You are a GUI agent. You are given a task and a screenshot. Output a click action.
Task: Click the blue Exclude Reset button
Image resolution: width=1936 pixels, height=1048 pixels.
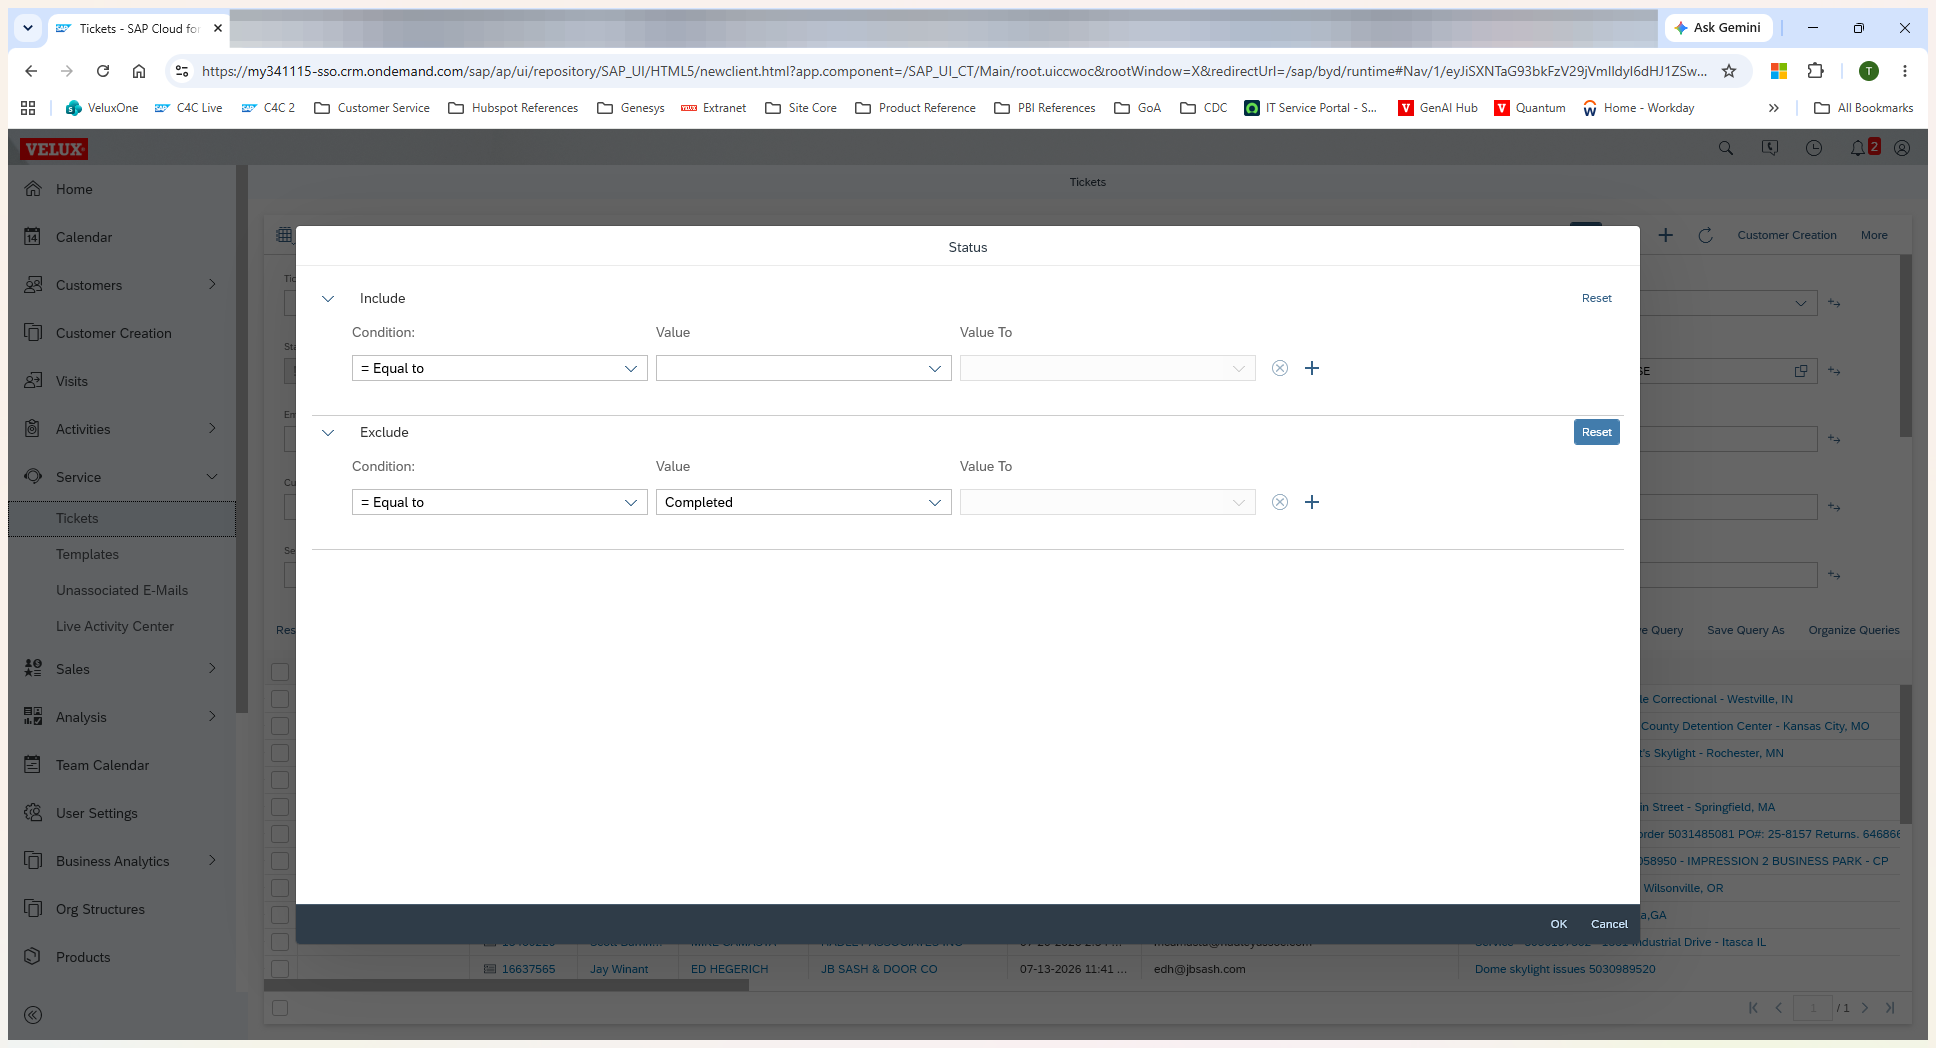(x=1597, y=432)
